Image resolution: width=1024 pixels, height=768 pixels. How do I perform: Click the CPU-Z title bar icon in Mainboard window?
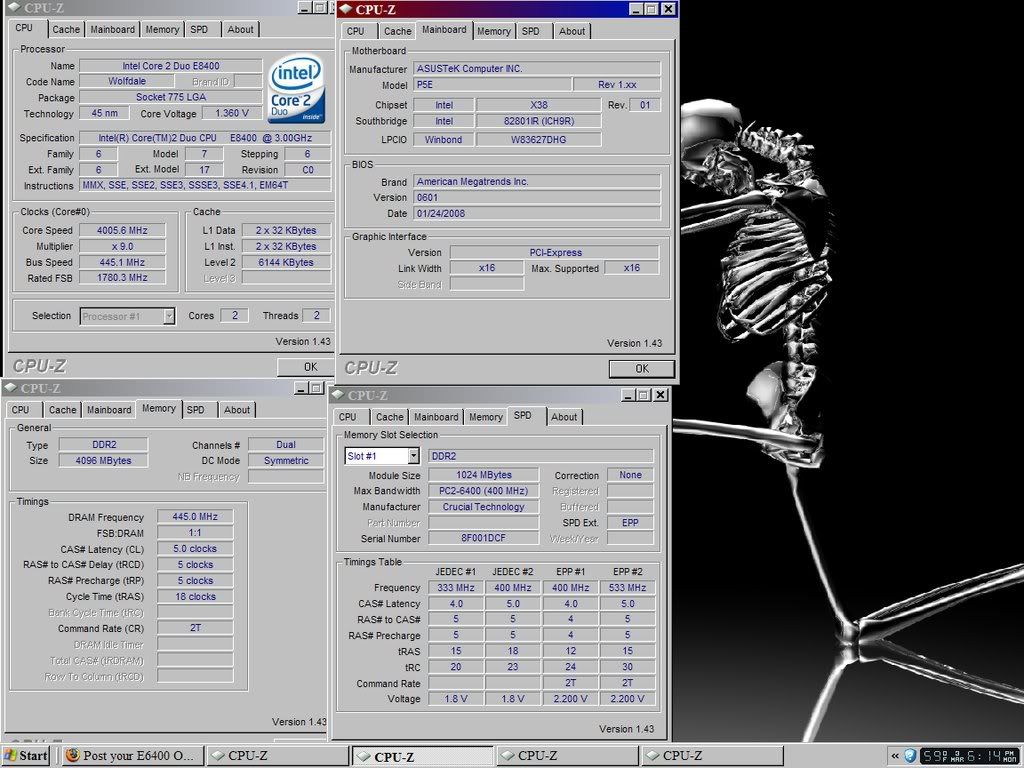(x=346, y=9)
